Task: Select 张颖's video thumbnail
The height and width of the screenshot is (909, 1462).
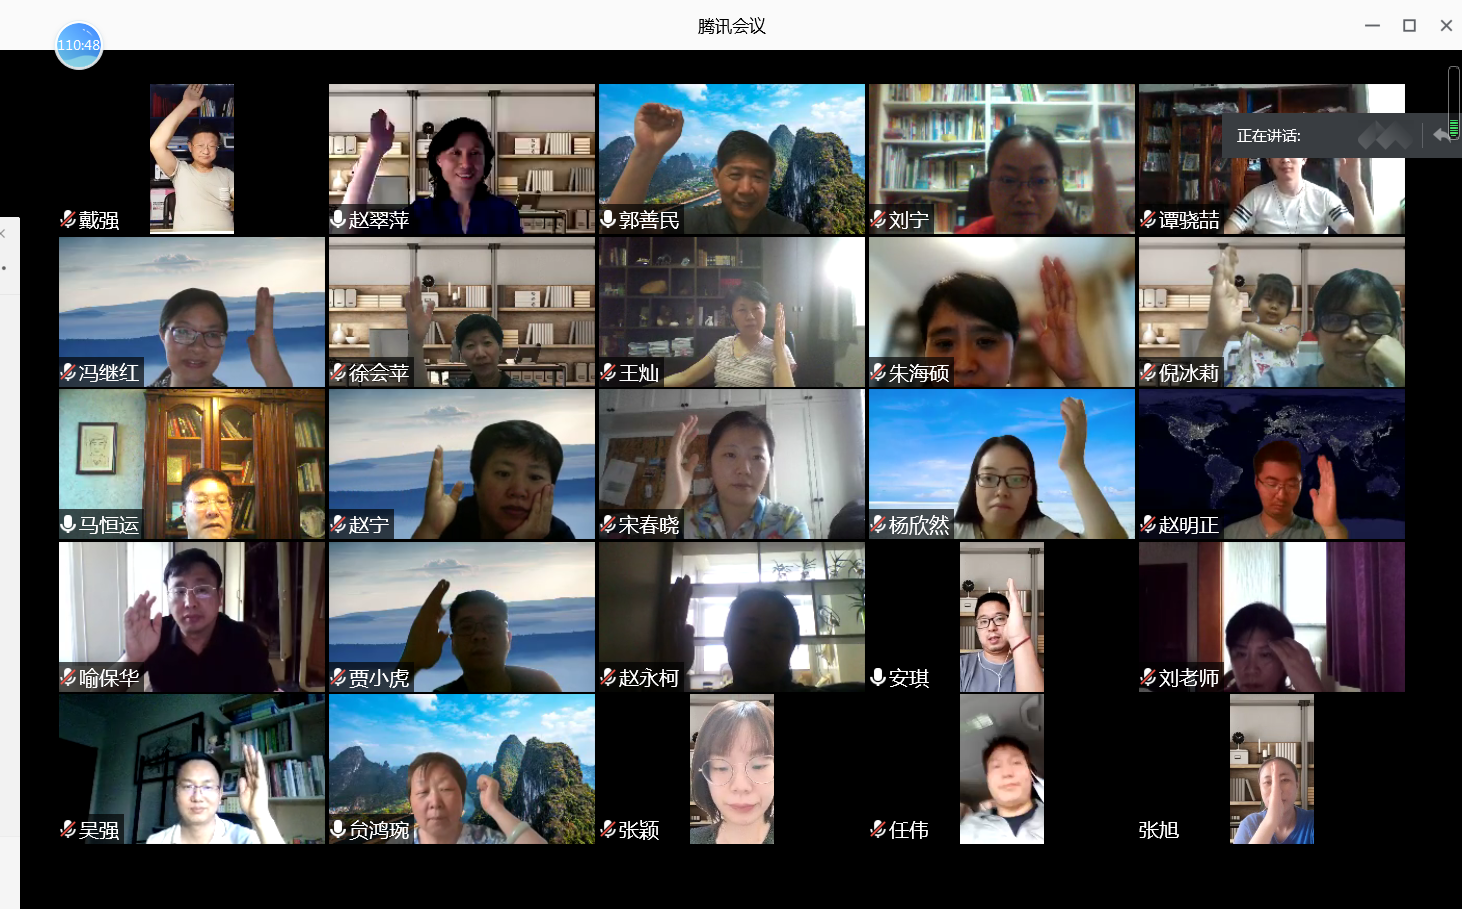Action: [731, 768]
